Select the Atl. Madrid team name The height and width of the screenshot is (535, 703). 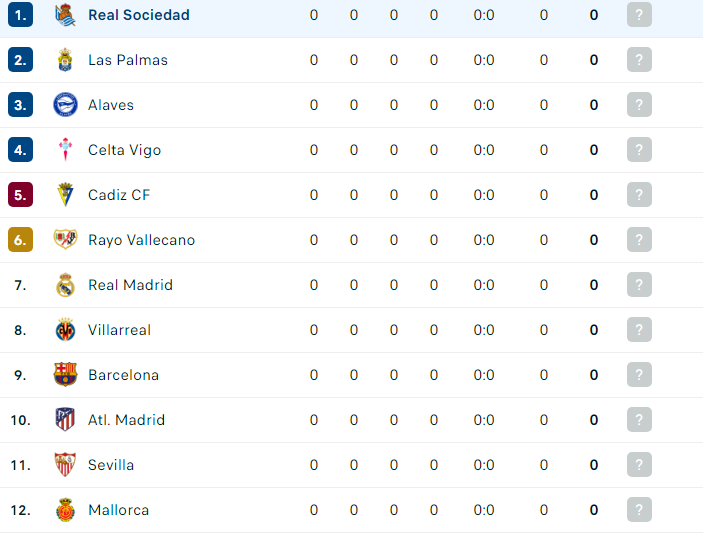tap(126, 420)
